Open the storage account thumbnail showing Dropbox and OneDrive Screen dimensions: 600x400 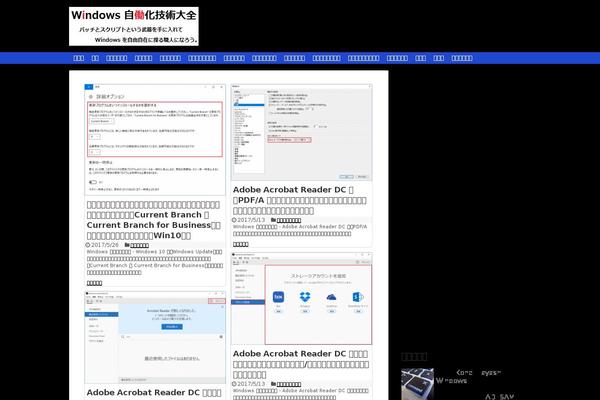(x=302, y=299)
